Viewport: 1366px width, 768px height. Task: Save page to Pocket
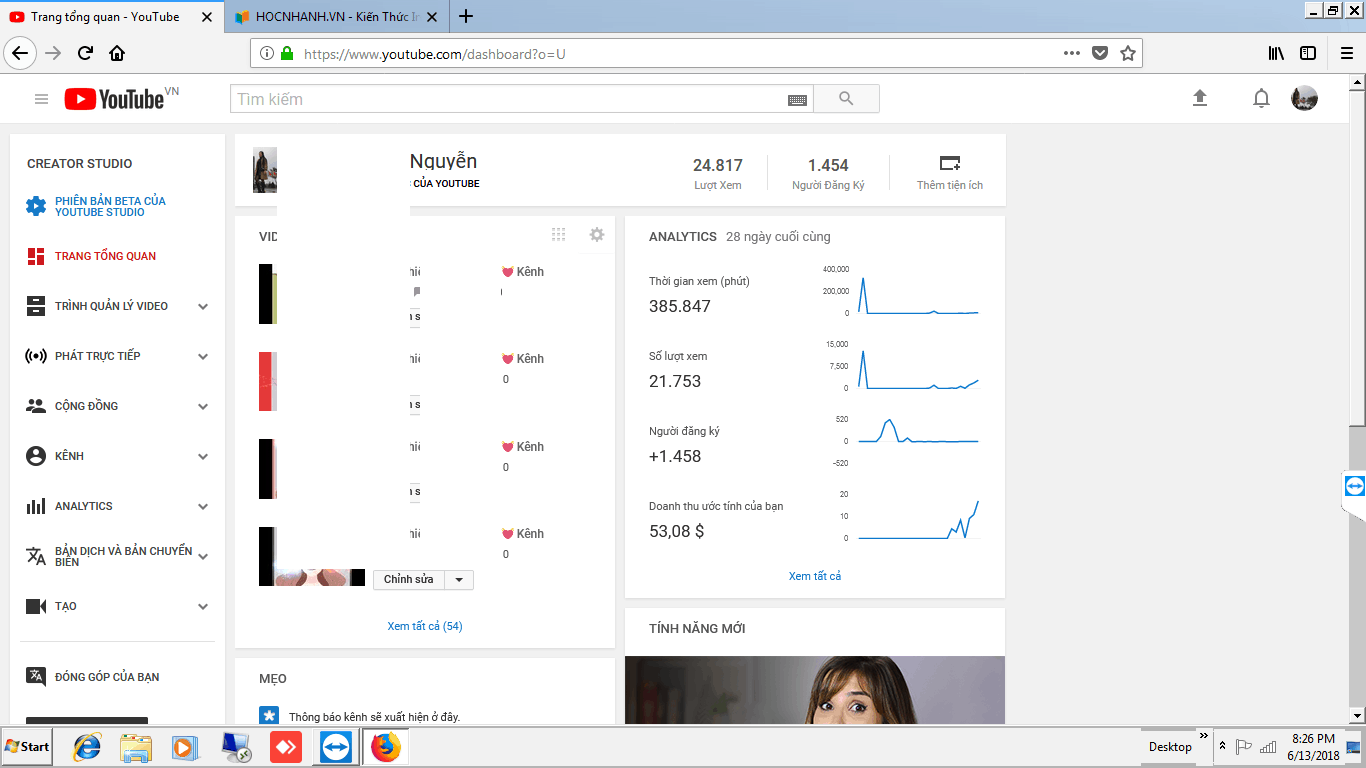point(1100,53)
